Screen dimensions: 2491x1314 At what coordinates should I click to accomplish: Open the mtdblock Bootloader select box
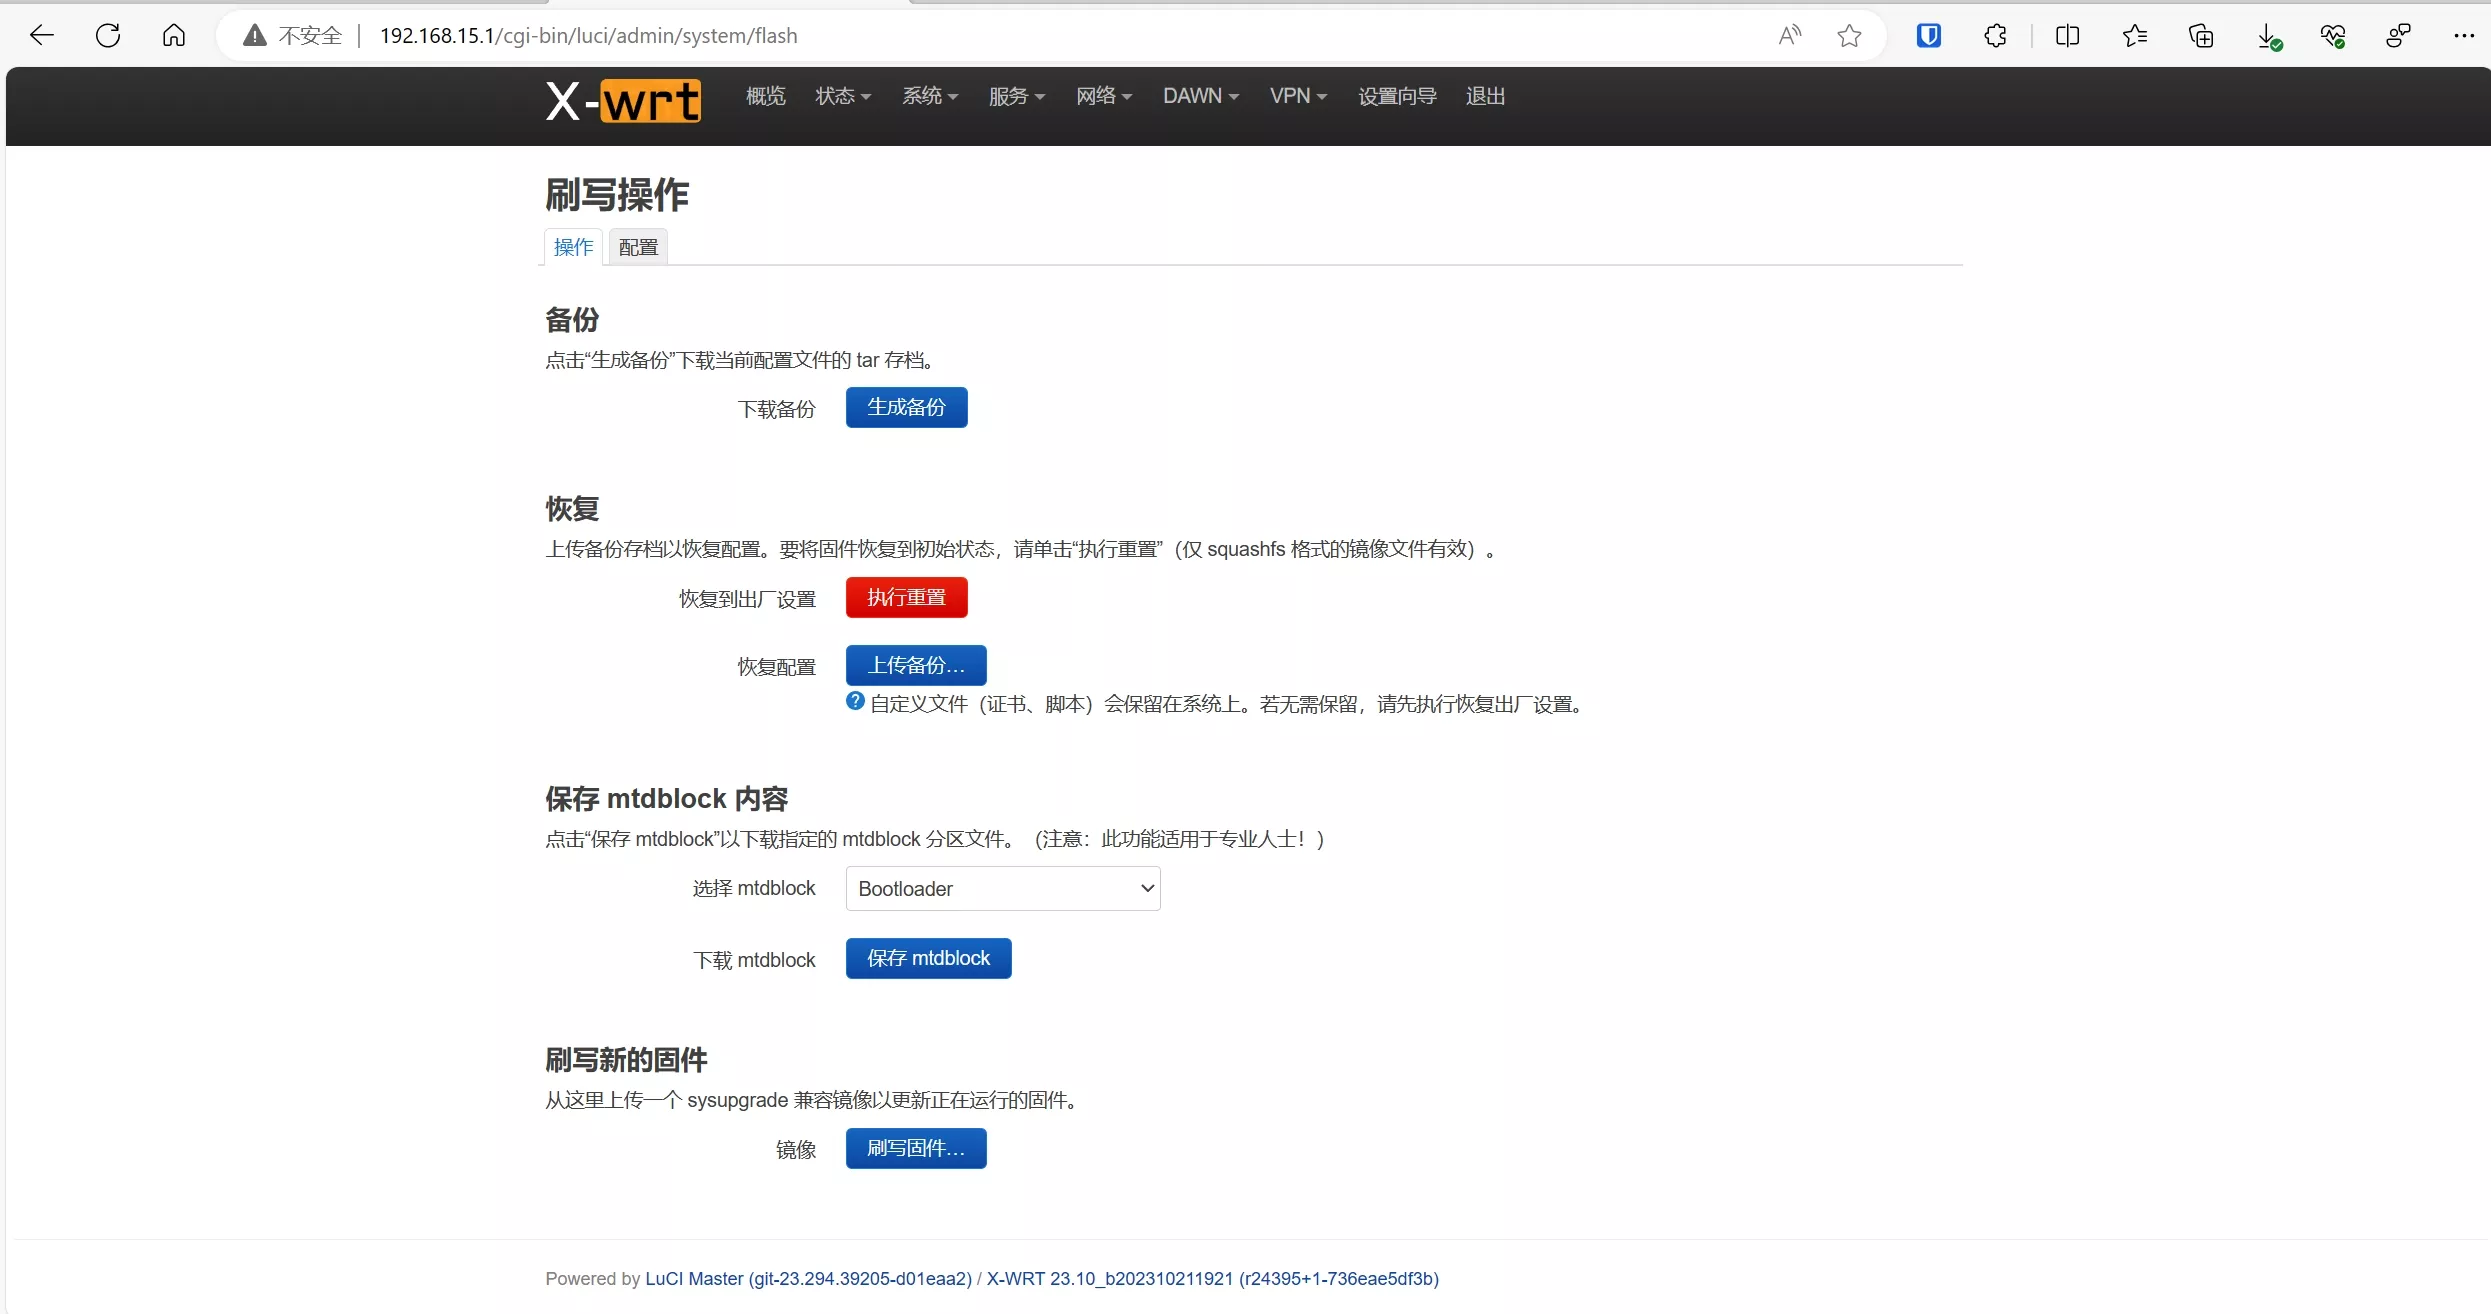[1002, 888]
